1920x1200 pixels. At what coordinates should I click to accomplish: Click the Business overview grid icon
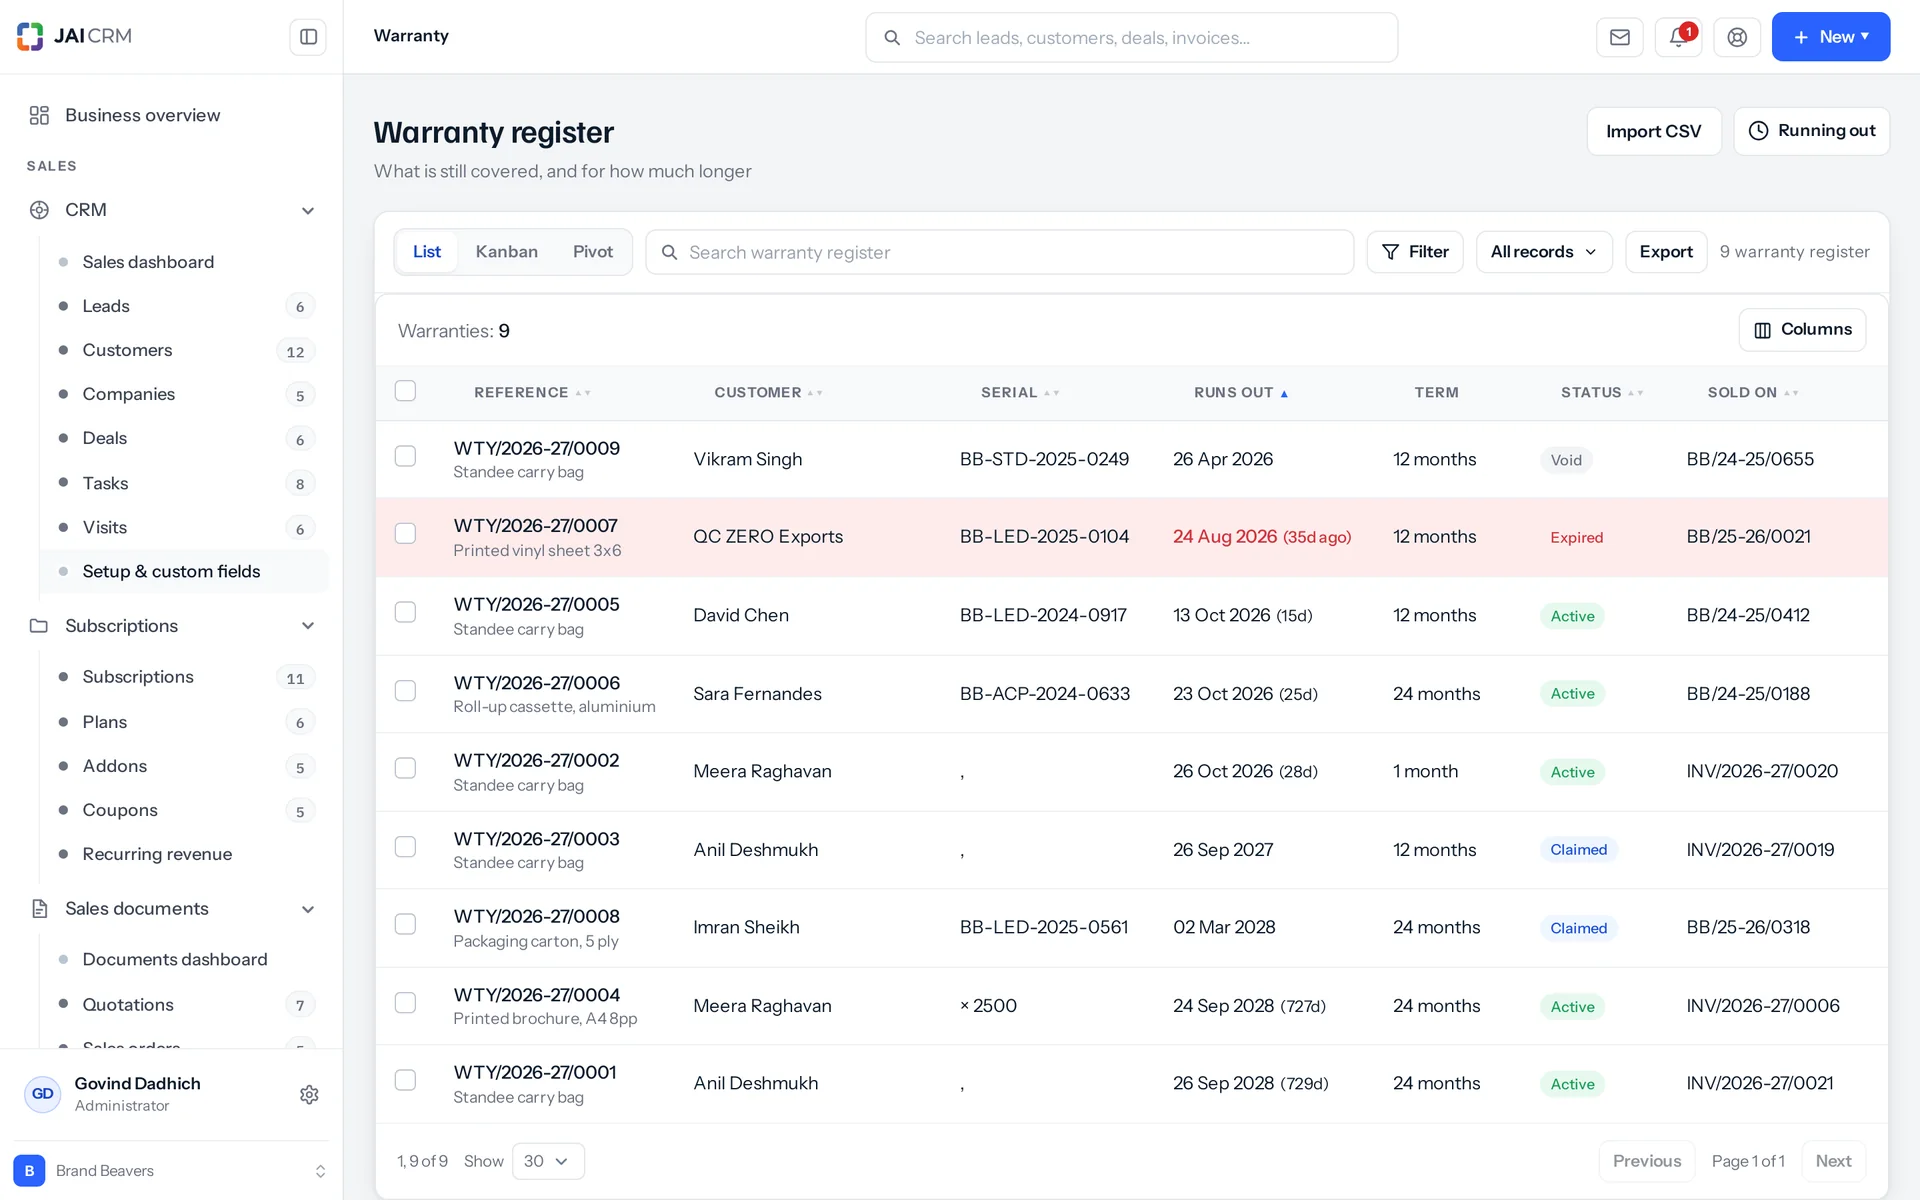point(39,115)
